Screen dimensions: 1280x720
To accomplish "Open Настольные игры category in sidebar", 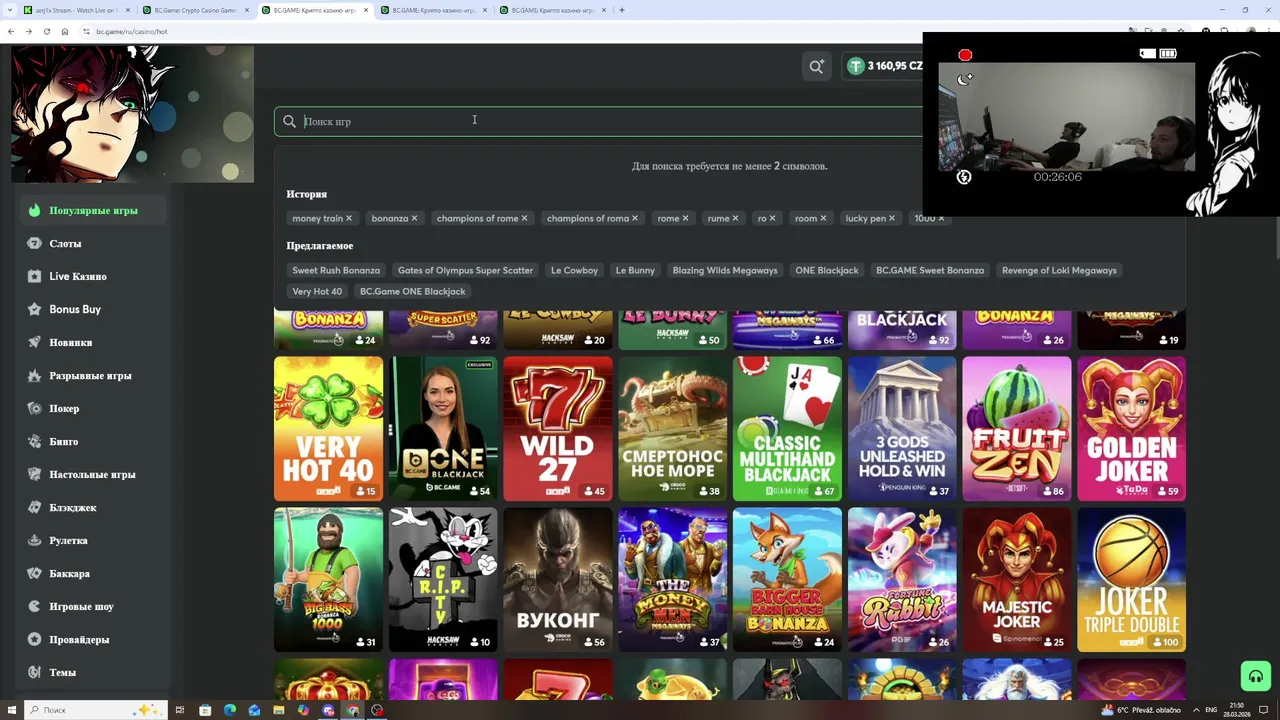I will 92,474.
